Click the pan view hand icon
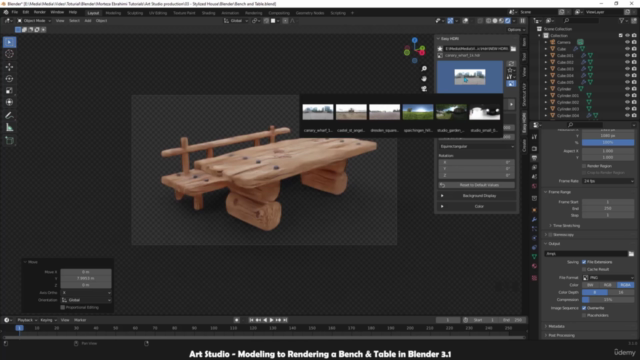This screenshot has height=360, width=640. click(424, 78)
